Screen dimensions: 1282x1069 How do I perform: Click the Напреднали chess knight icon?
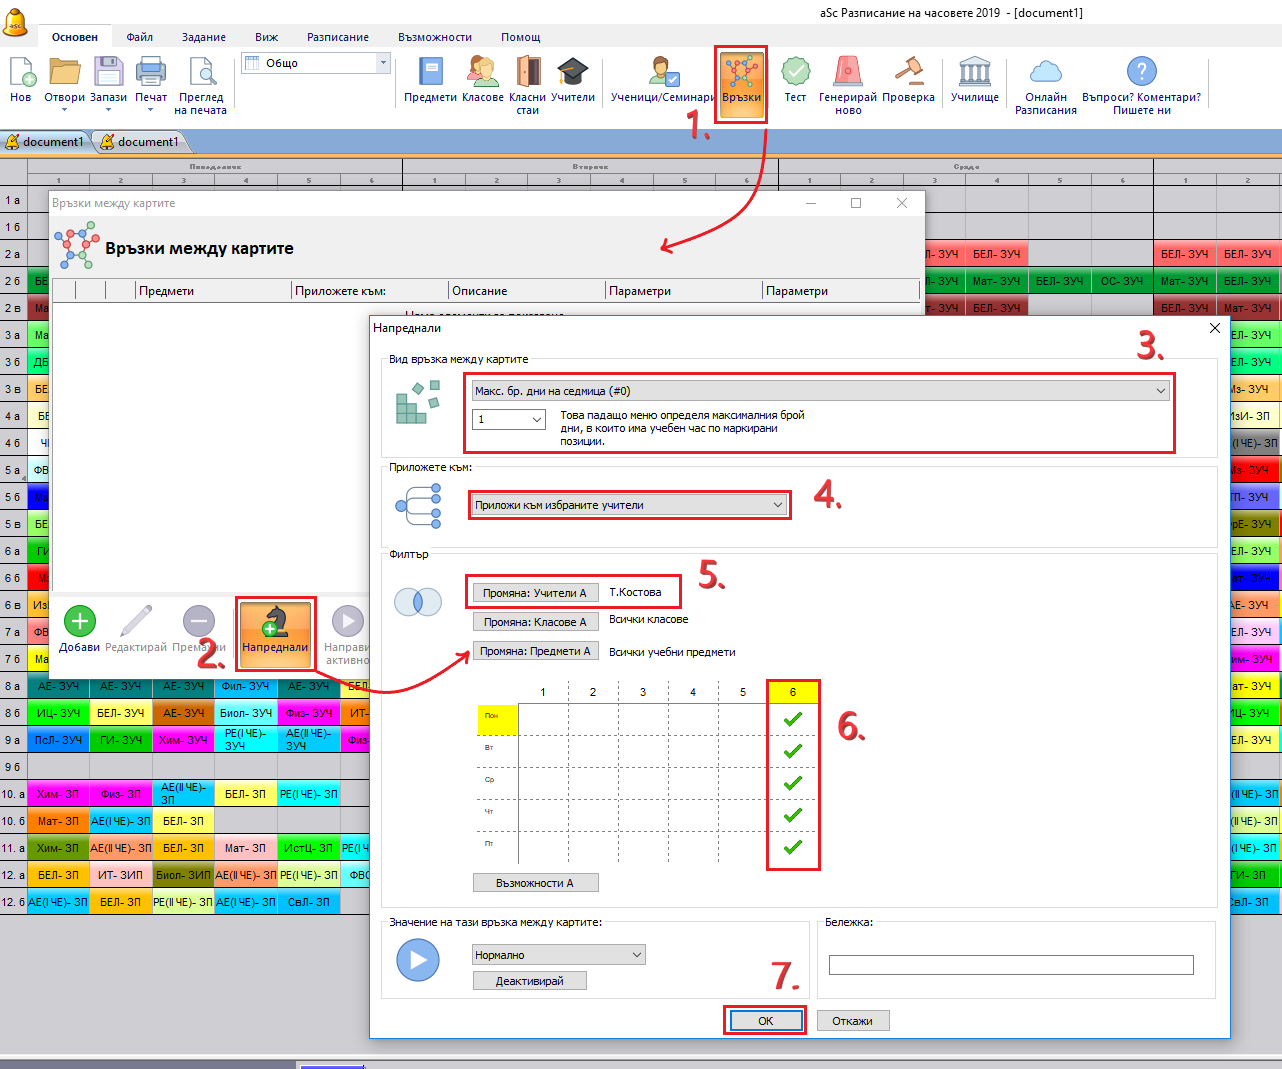click(x=275, y=623)
